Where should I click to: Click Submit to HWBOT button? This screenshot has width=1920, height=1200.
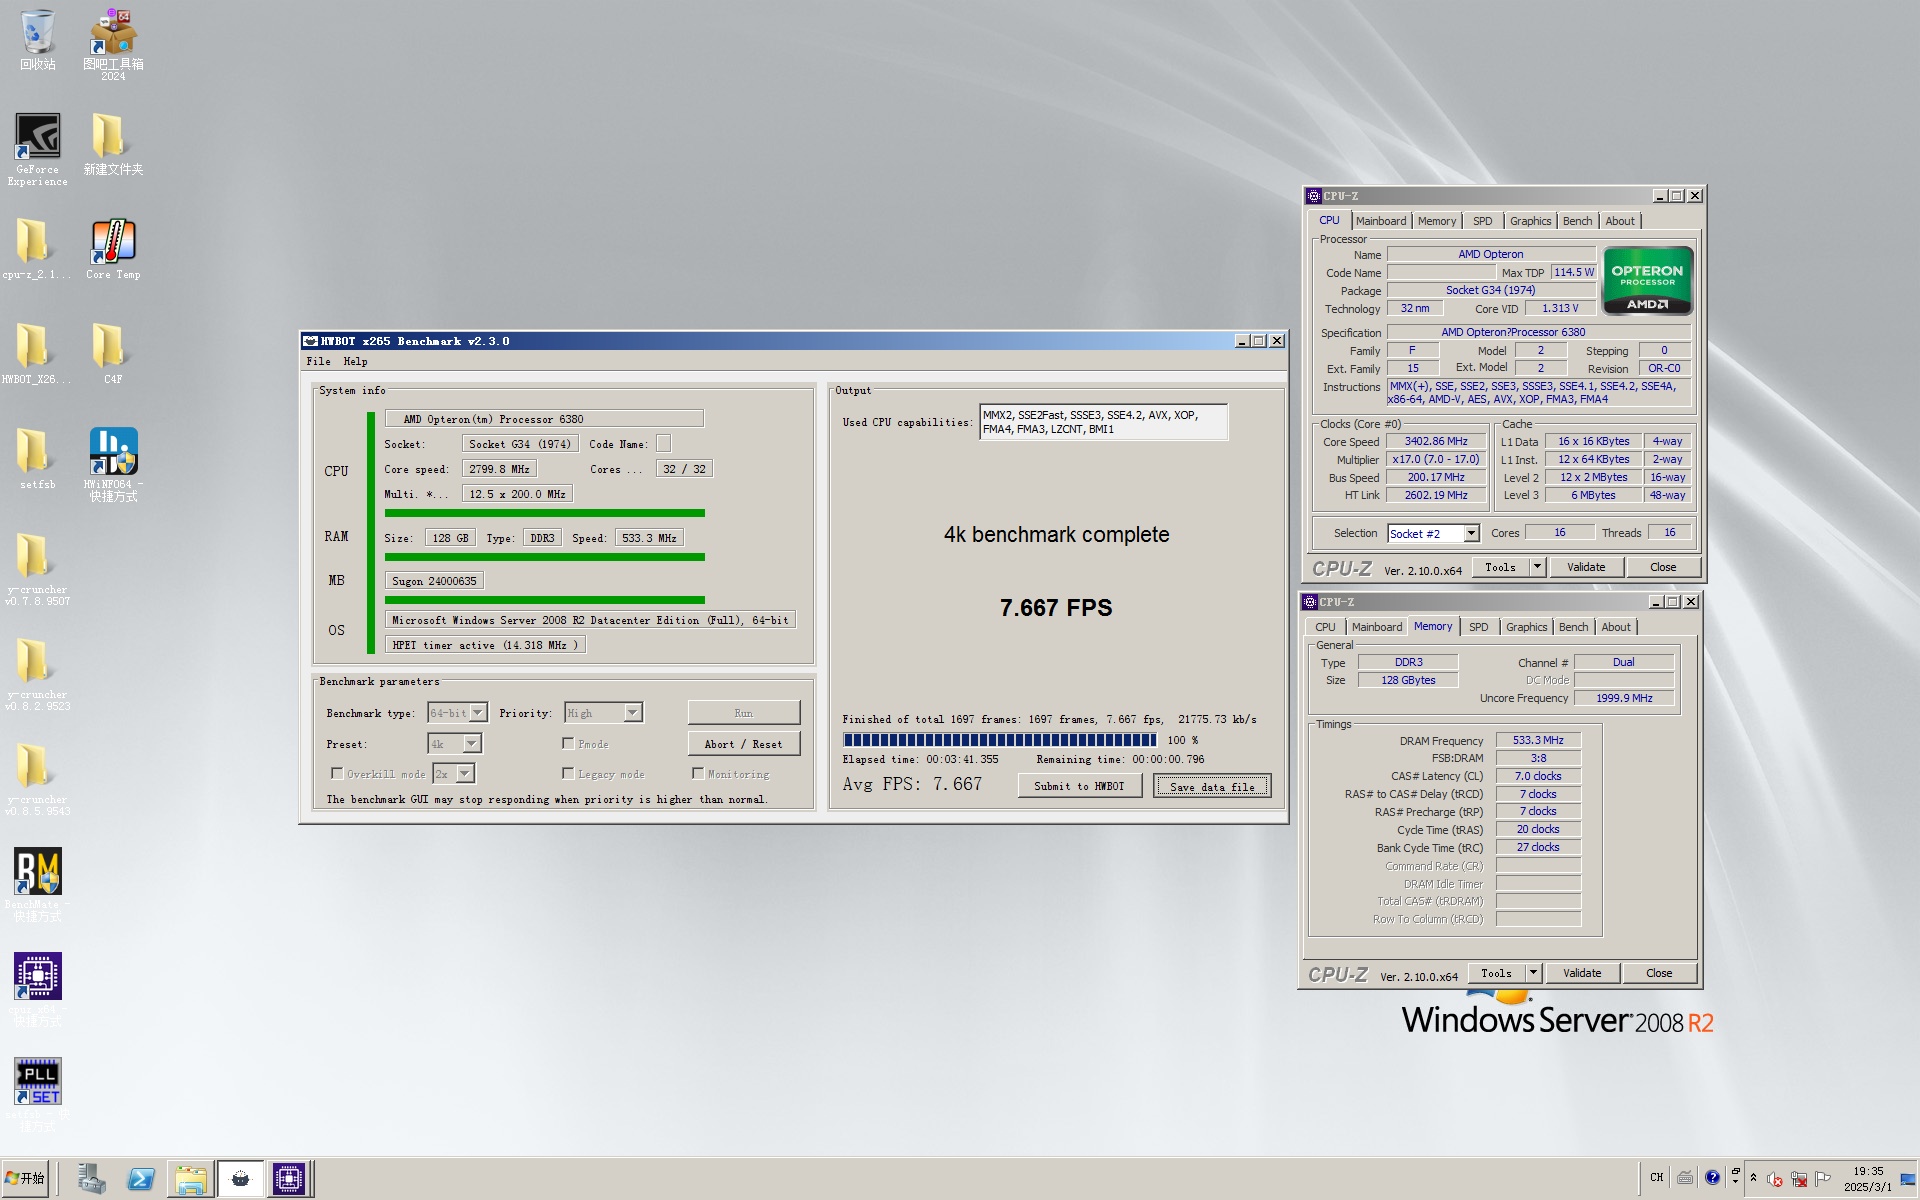[x=1080, y=786]
